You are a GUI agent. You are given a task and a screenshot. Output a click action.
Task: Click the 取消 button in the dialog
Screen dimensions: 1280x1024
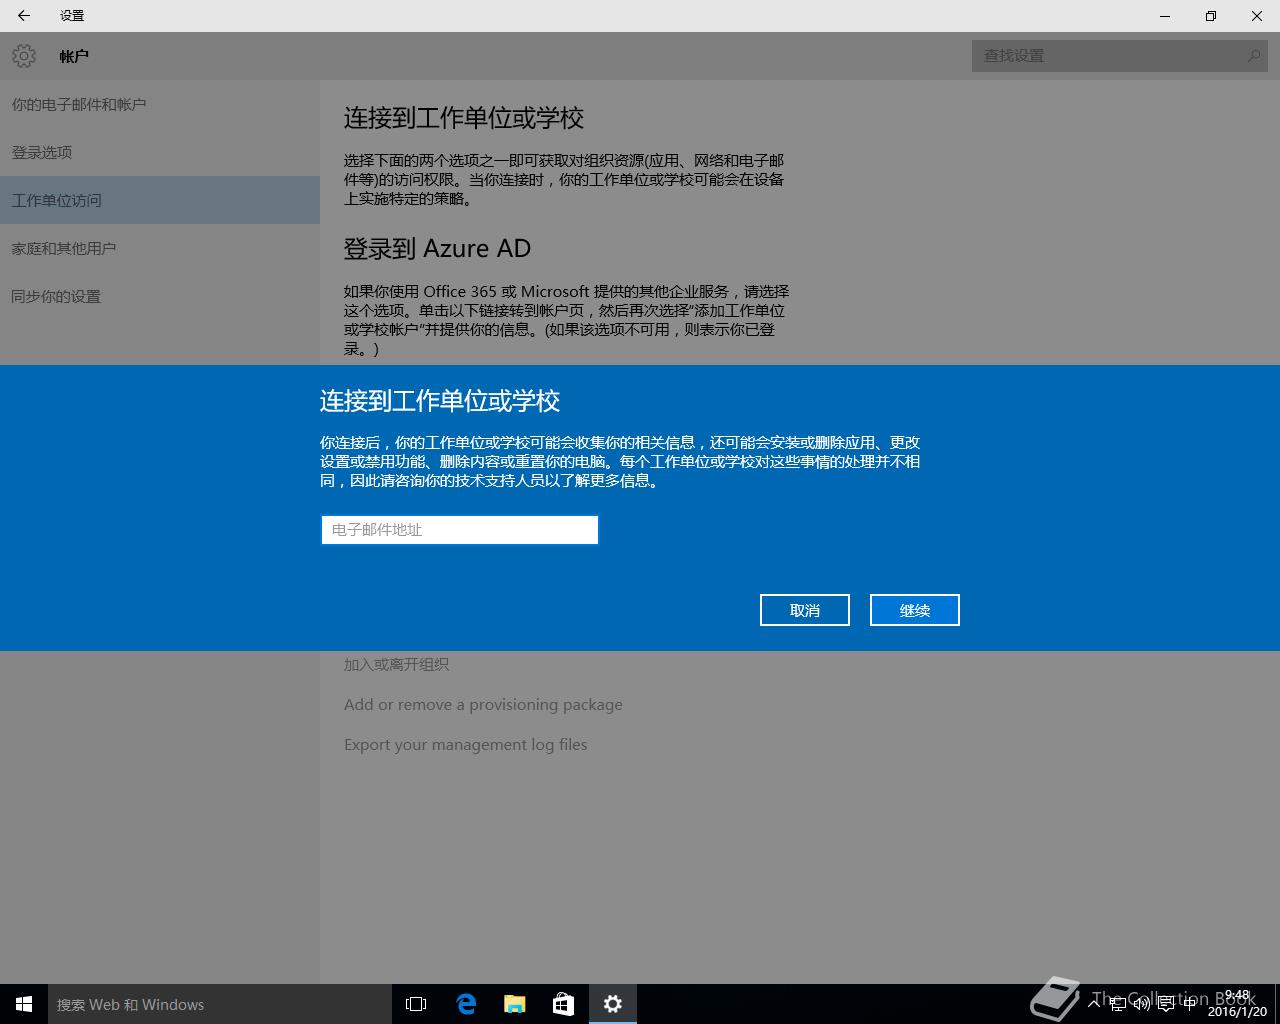tap(805, 610)
